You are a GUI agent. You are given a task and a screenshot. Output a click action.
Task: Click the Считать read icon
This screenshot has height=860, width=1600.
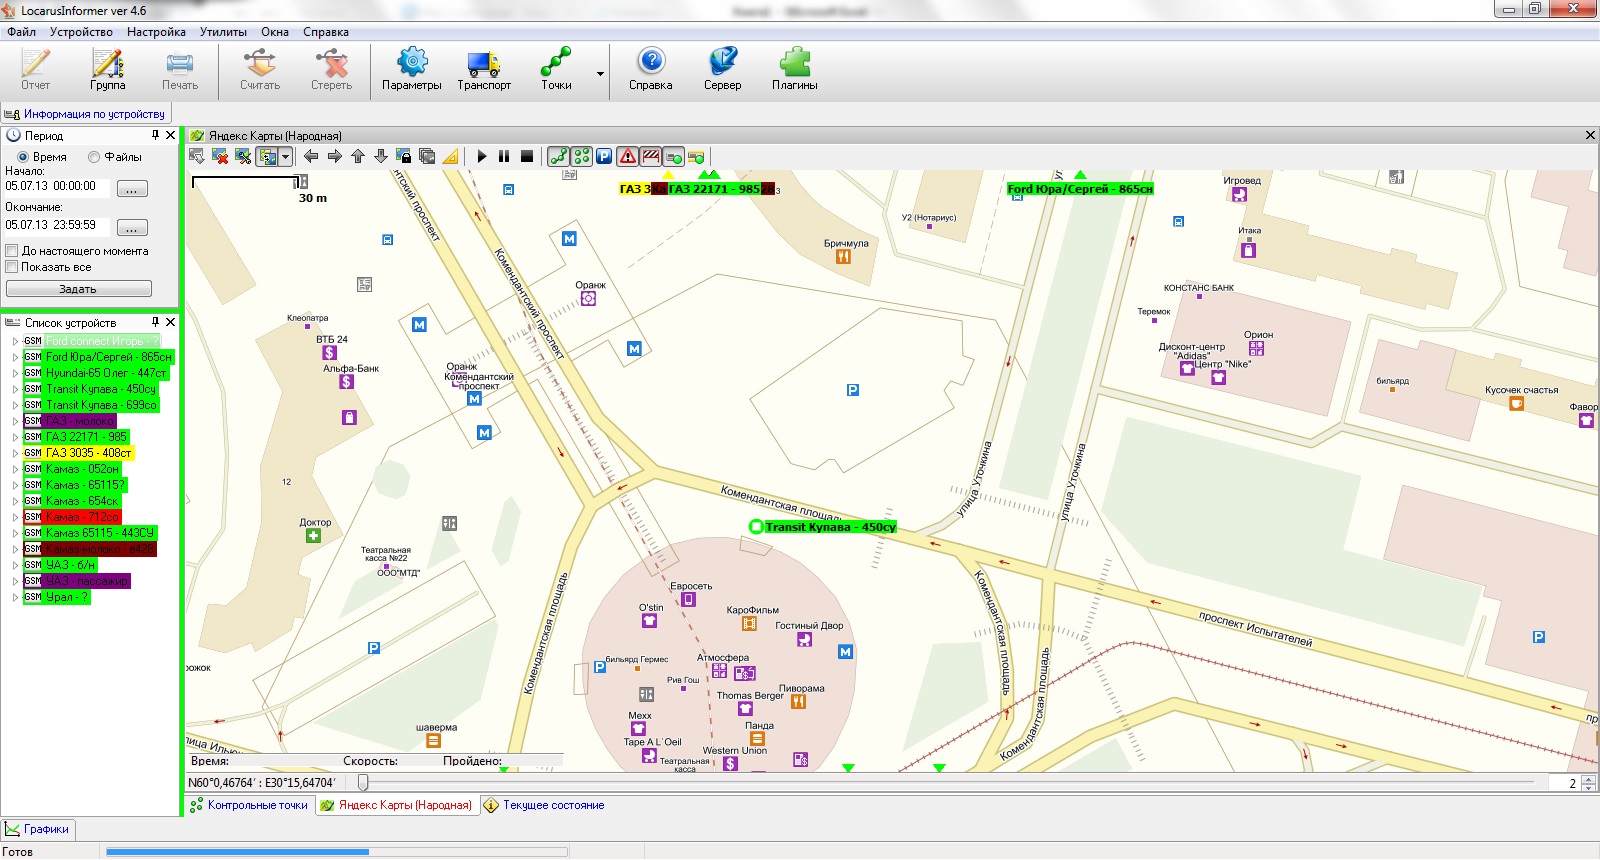tap(260, 70)
